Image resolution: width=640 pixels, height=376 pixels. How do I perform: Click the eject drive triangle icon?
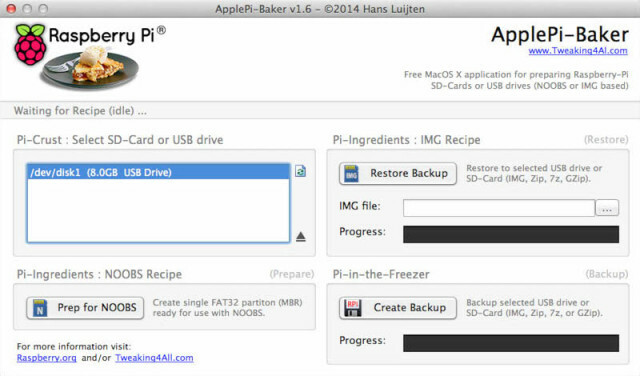pos(301,236)
